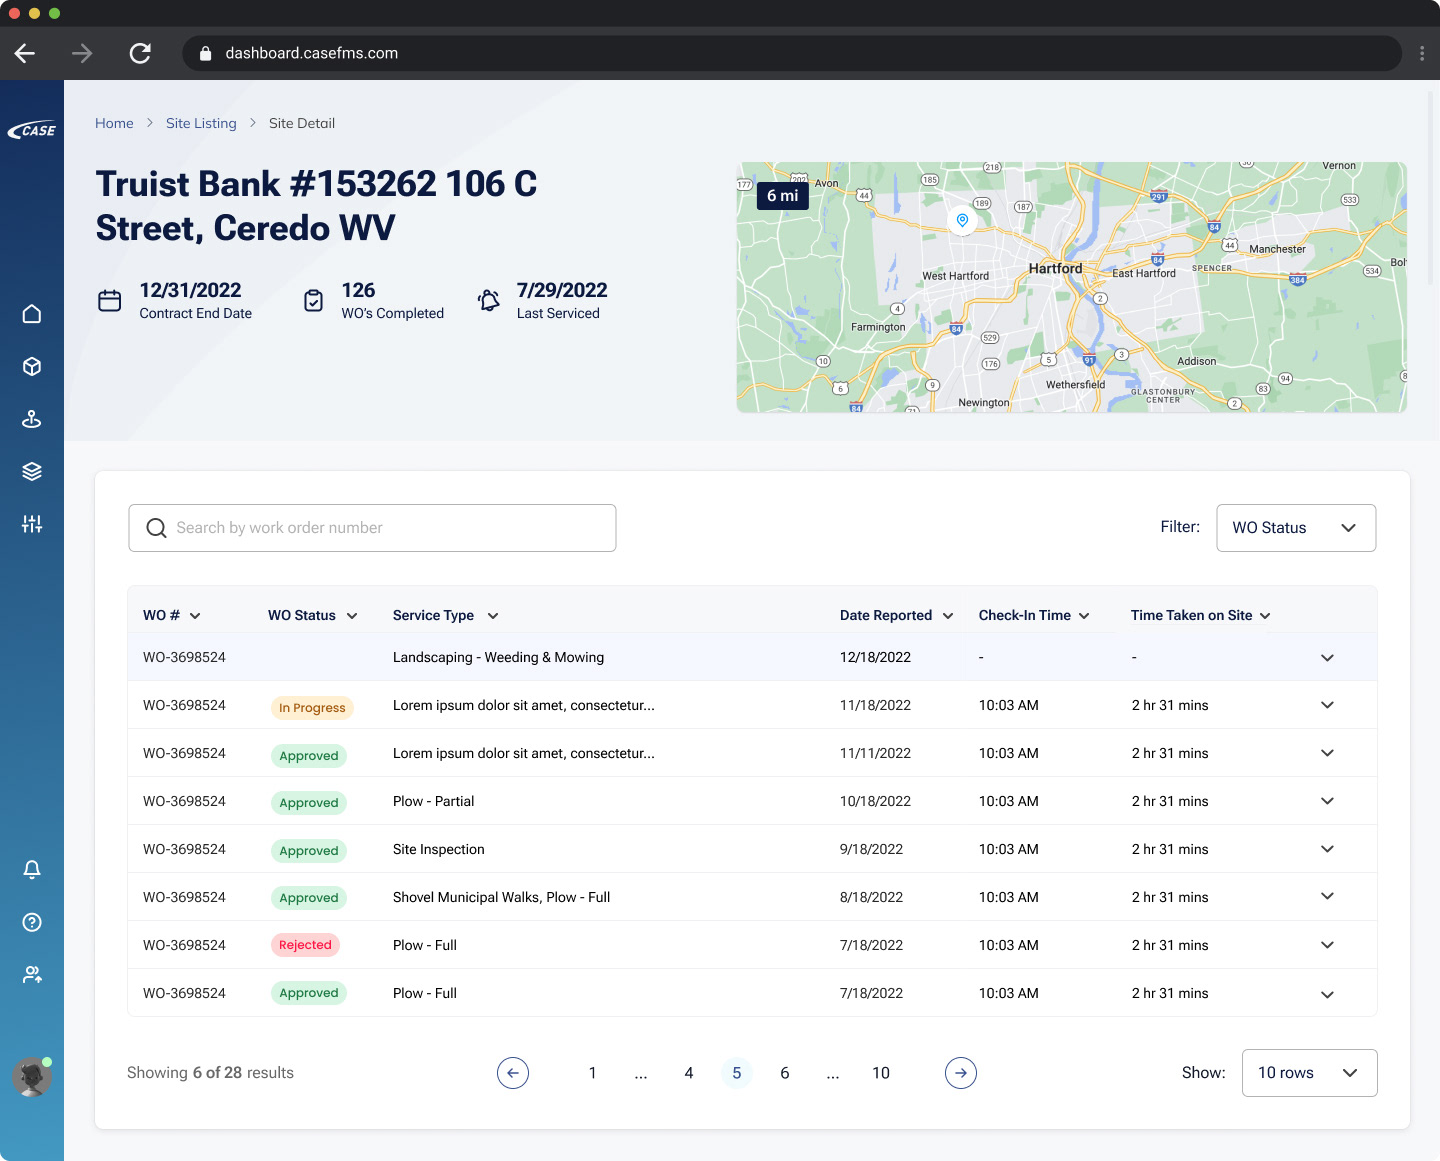Image resolution: width=1440 pixels, height=1161 pixels.
Task: Open browser three-dot menu
Action: click(1422, 53)
